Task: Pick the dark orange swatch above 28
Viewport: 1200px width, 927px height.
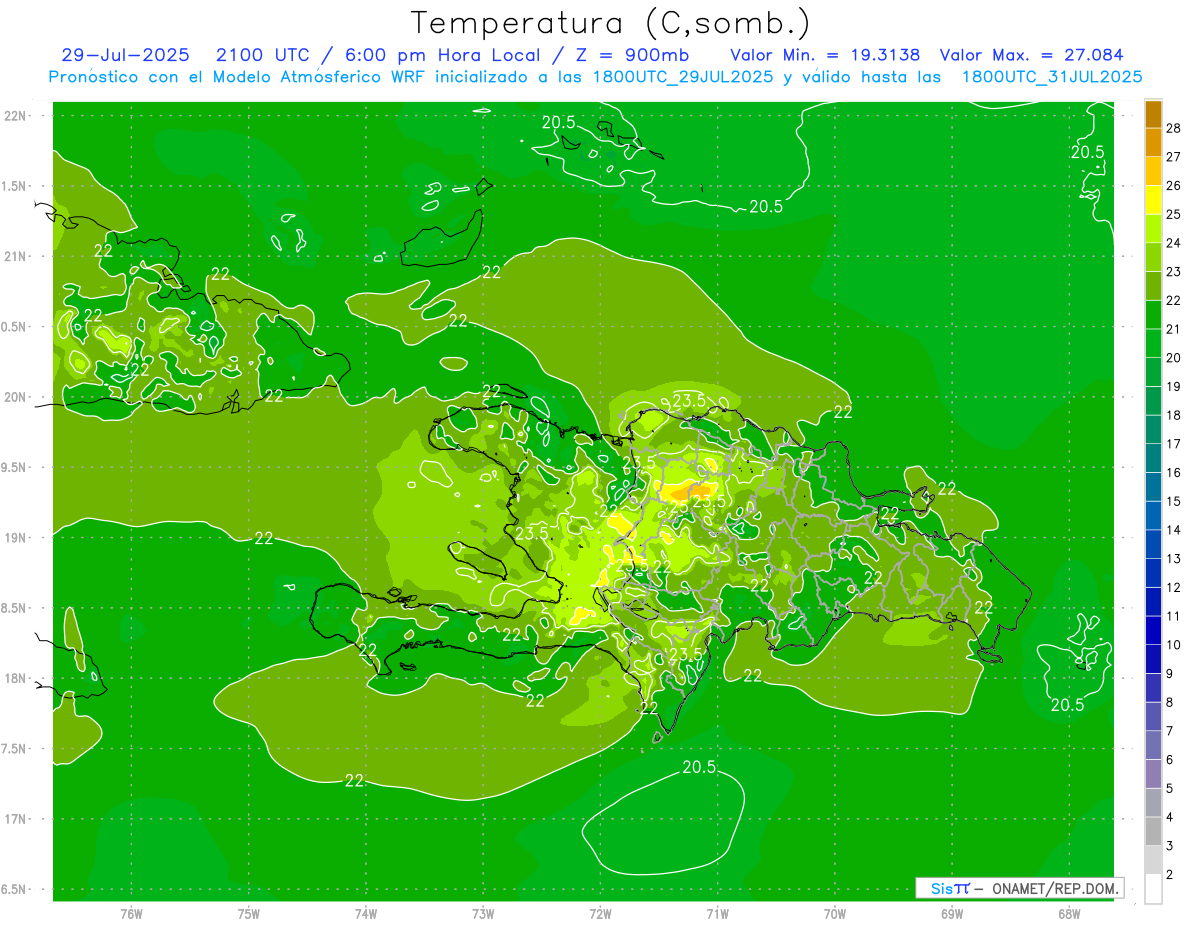Action: coord(1153,113)
